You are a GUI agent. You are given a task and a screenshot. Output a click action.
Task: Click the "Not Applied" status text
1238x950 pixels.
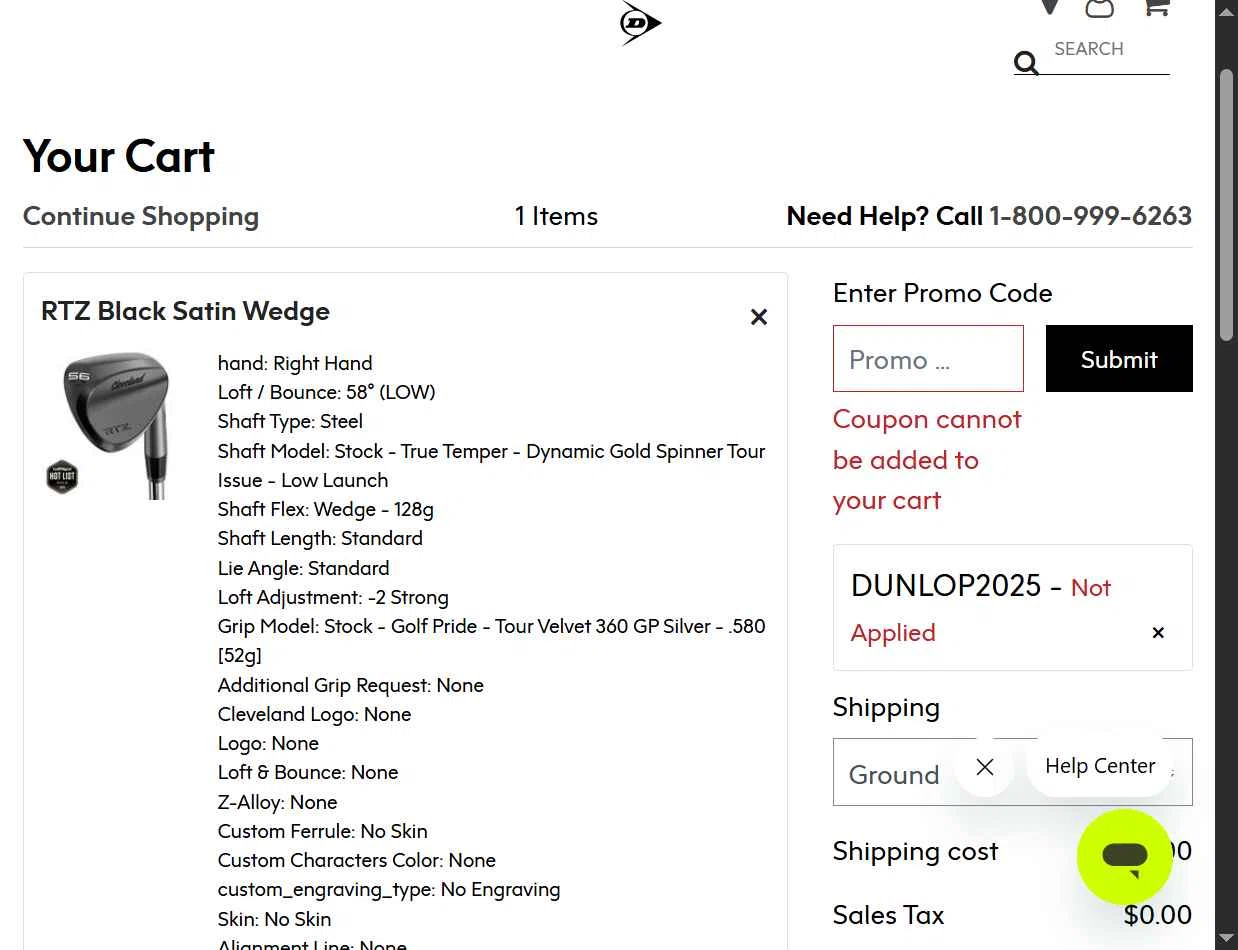(x=981, y=609)
